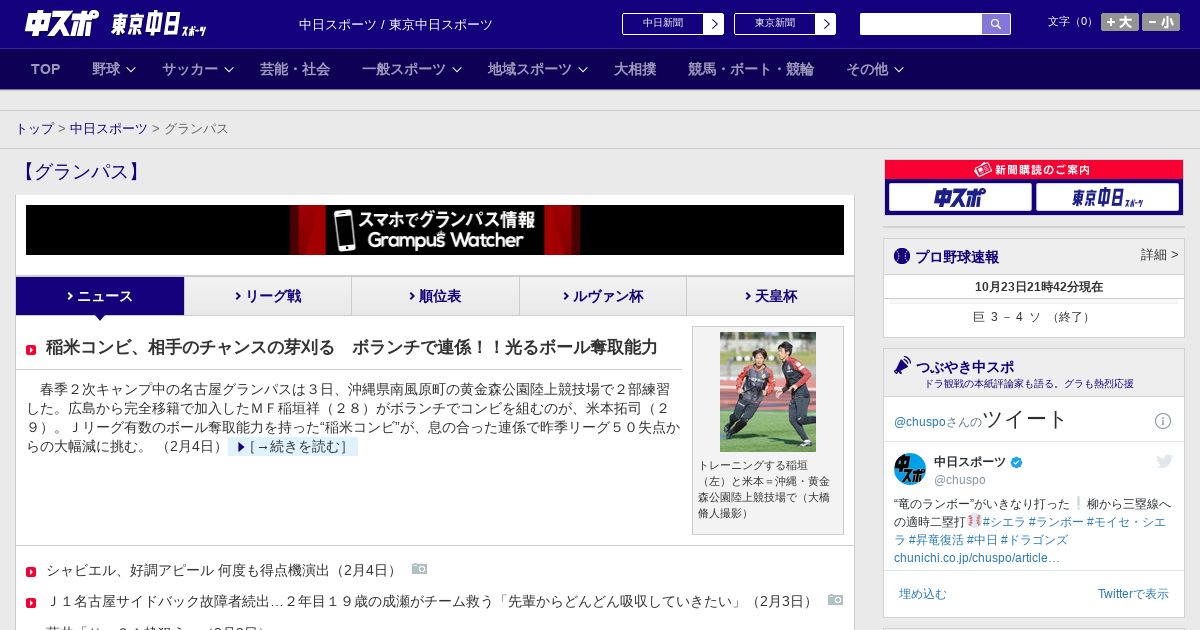Click the verified badge icon
1200x630 pixels.
[1017, 462]
